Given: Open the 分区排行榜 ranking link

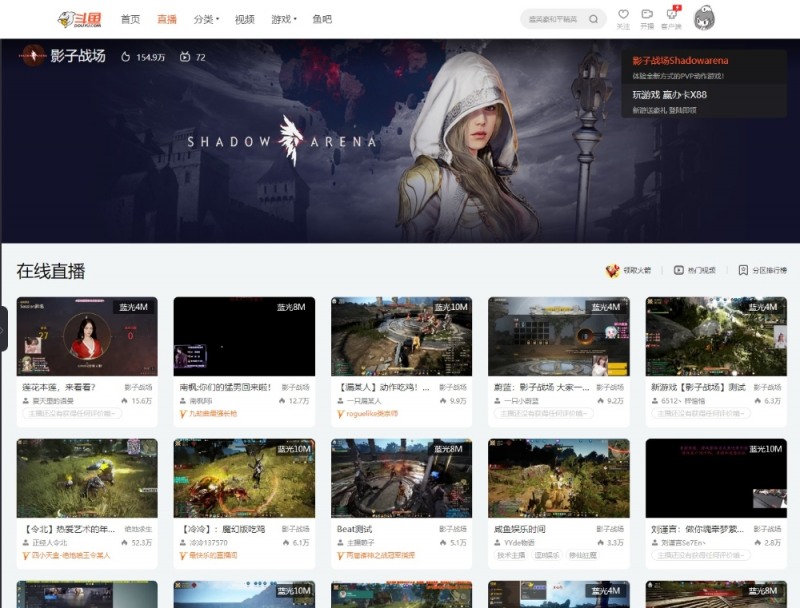Looking at the screenshot, I should [763, 270].
